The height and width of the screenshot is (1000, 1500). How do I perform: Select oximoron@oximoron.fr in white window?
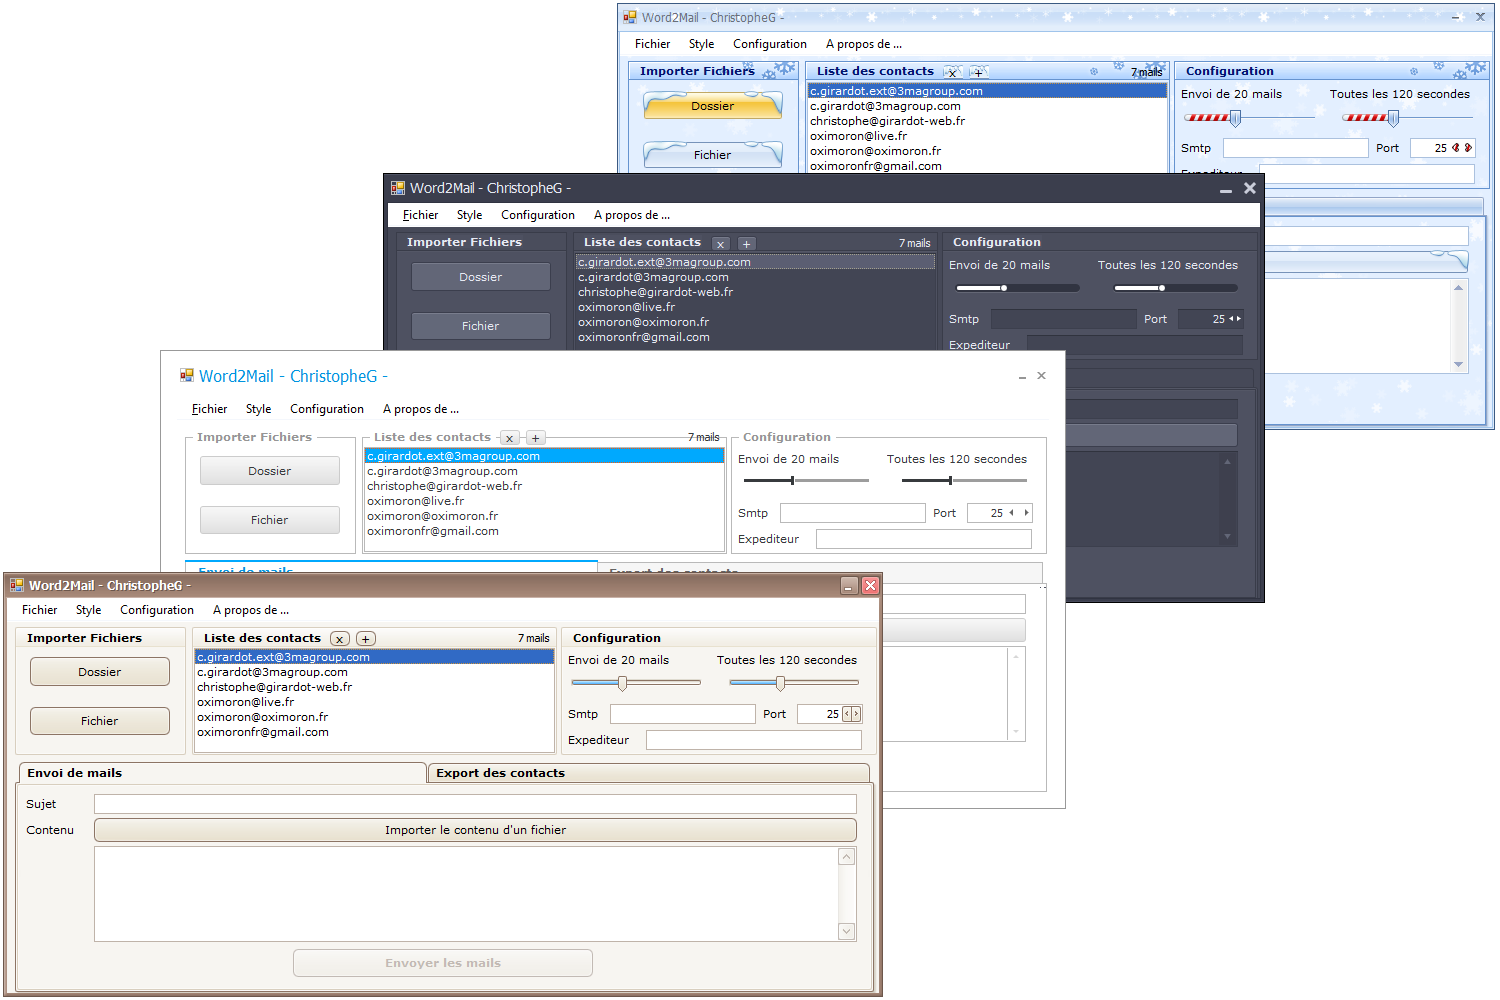[x=544, y=516]
